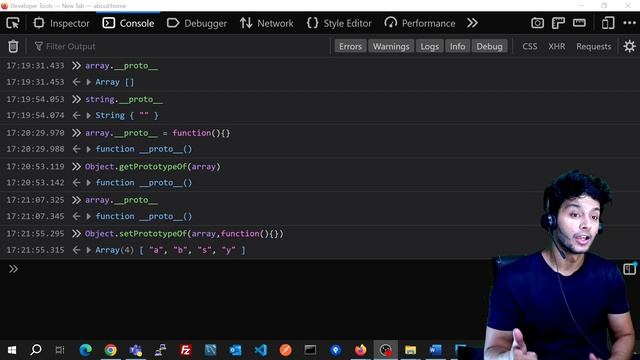Click the array.__proto__ command at 17:21:07.325

click(x=121, y=200)
